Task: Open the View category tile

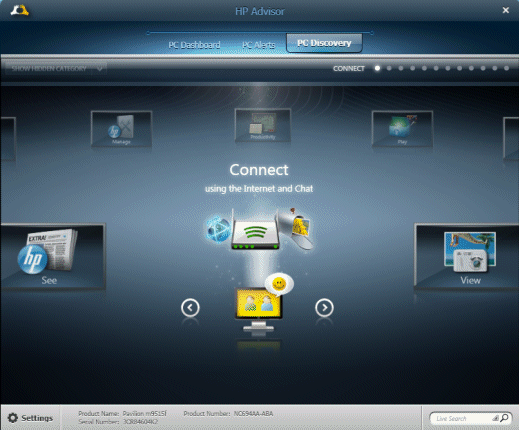Action: (467, 256)
